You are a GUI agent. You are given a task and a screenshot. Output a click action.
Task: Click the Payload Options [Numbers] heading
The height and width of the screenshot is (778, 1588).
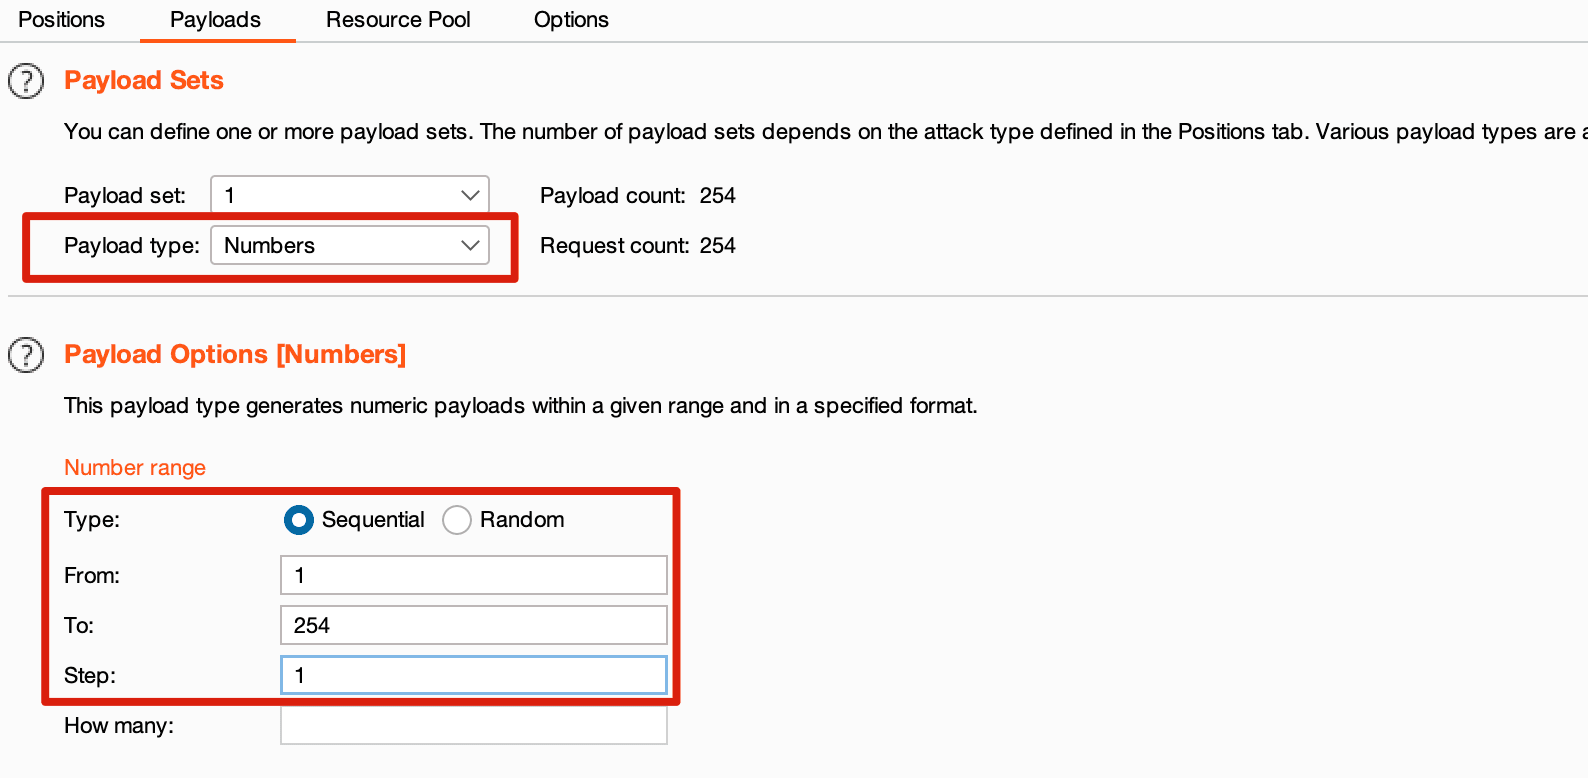tap(235, 354)
